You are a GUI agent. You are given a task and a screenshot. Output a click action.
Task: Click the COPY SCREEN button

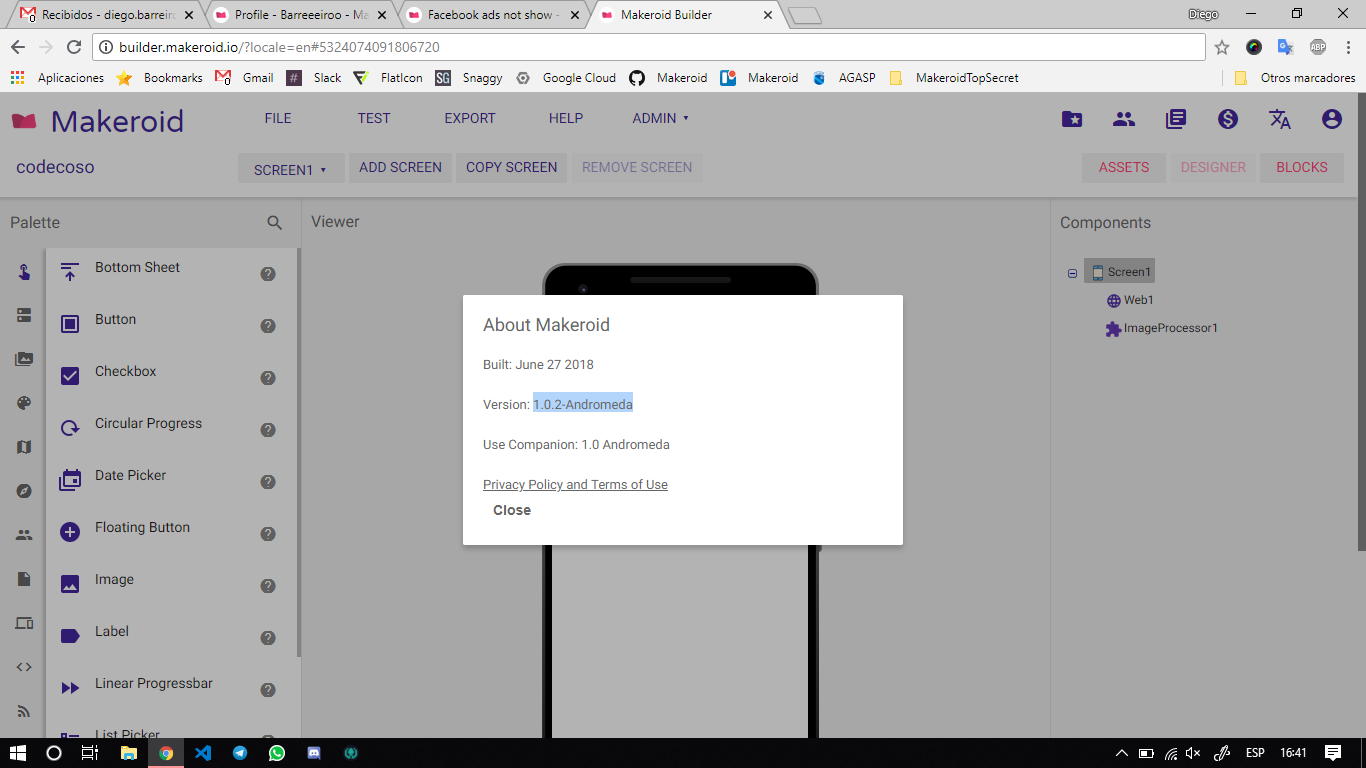(x=511, y=167)
